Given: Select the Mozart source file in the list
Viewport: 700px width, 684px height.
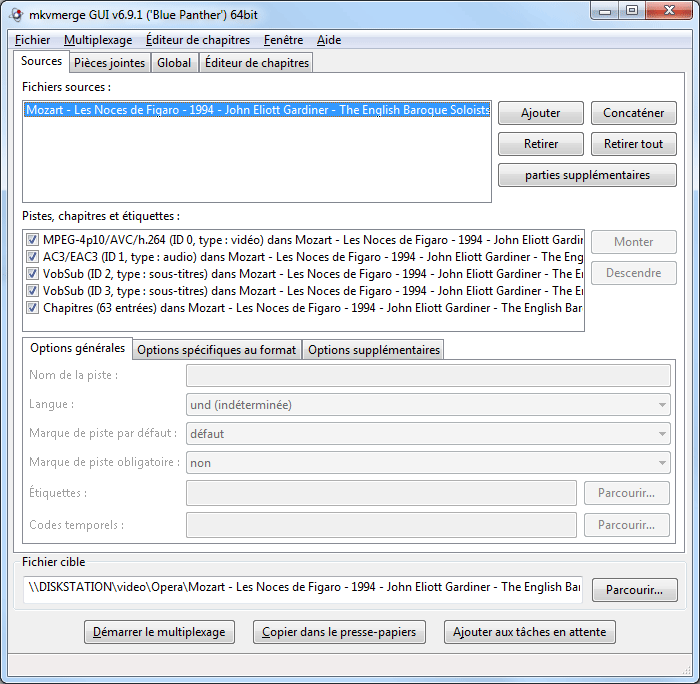Looking at the screenshot, I should coord(257,110).
